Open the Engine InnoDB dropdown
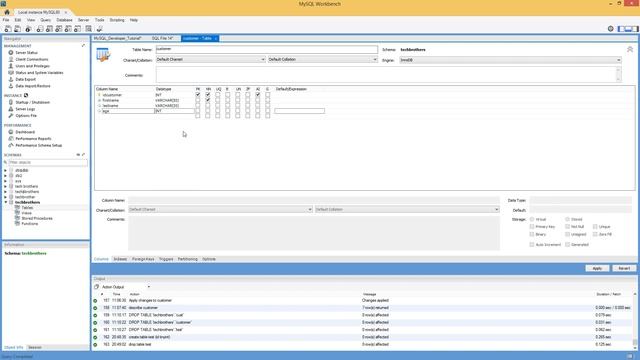Viewport: 640px width, 360px height. 510,60
